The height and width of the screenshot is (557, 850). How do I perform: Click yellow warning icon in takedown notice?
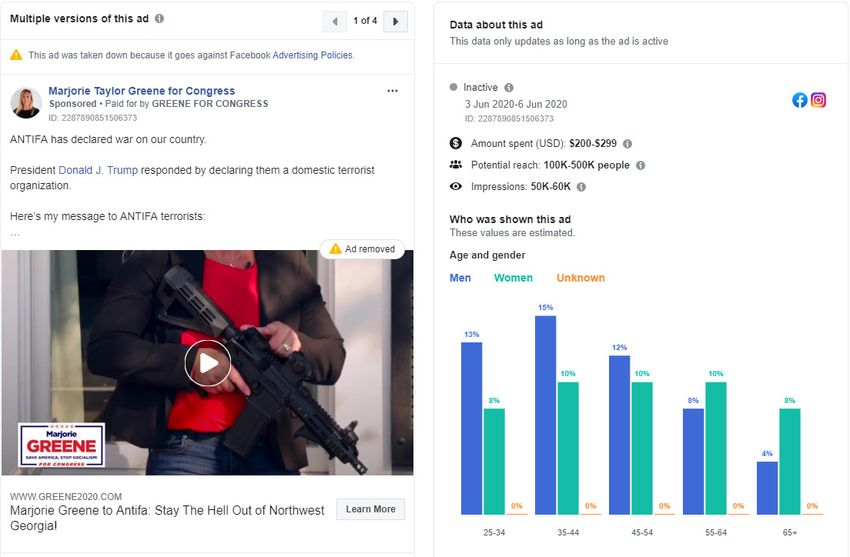(16, 55)
